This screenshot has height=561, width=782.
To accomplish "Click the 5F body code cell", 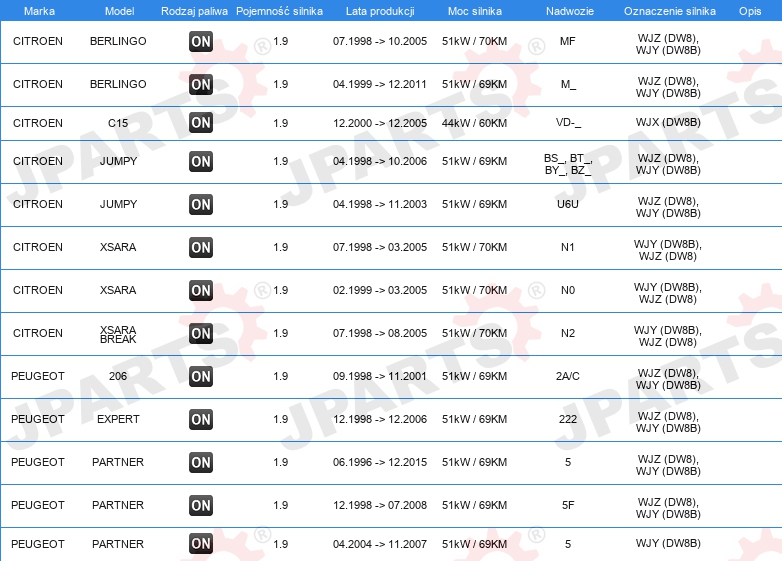I will (568, 505).
